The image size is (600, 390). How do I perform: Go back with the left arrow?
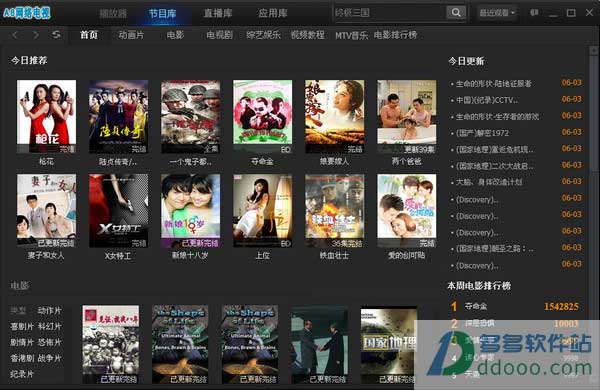pyautogui.click(x=15, y=35)
